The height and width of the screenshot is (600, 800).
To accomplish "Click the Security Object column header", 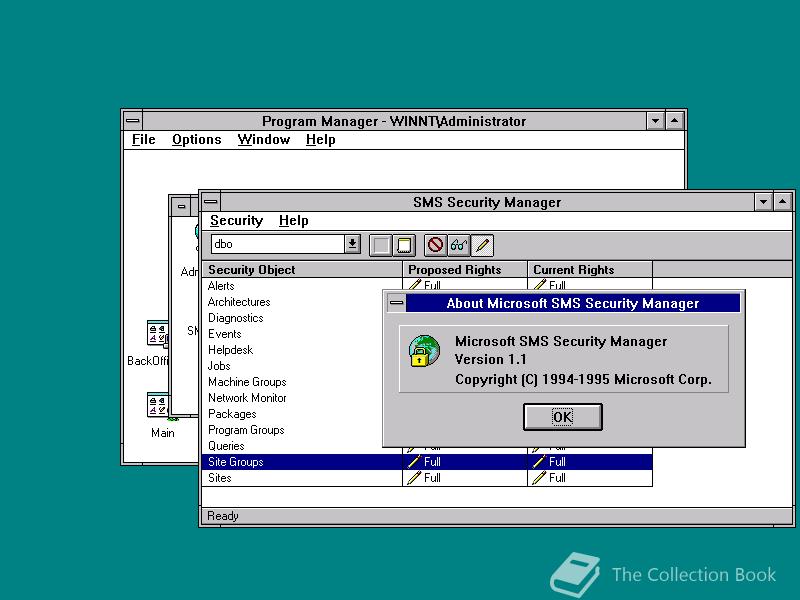I will coord(302,269).
